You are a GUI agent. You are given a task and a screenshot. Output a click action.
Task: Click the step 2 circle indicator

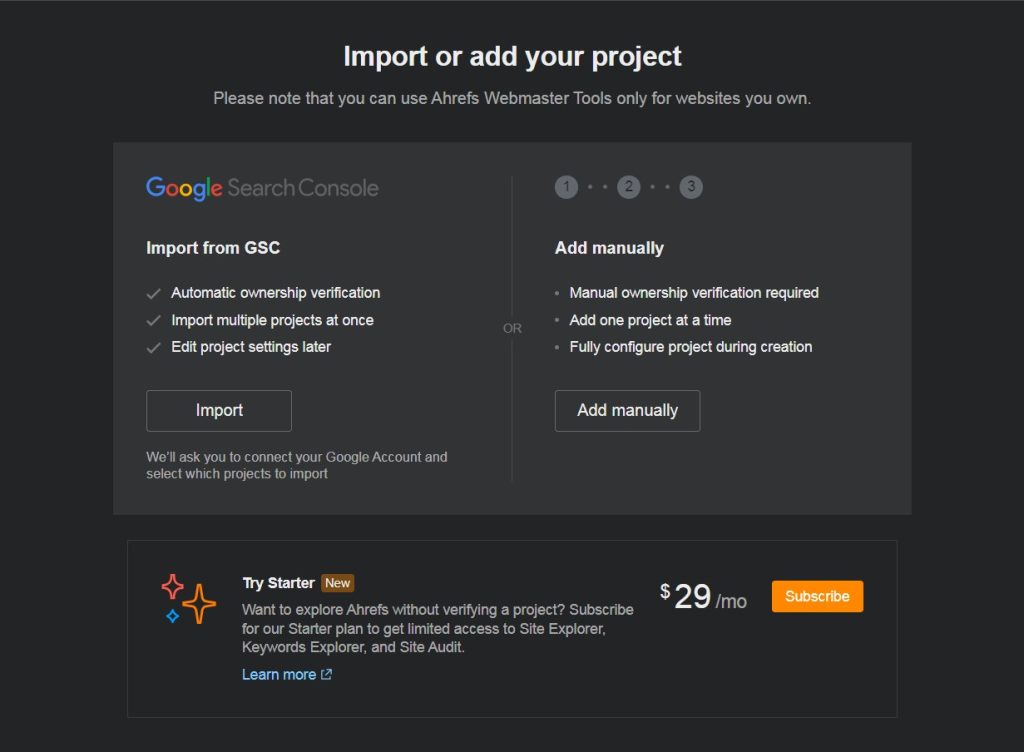pyautogui.click(x=628, y=187)
